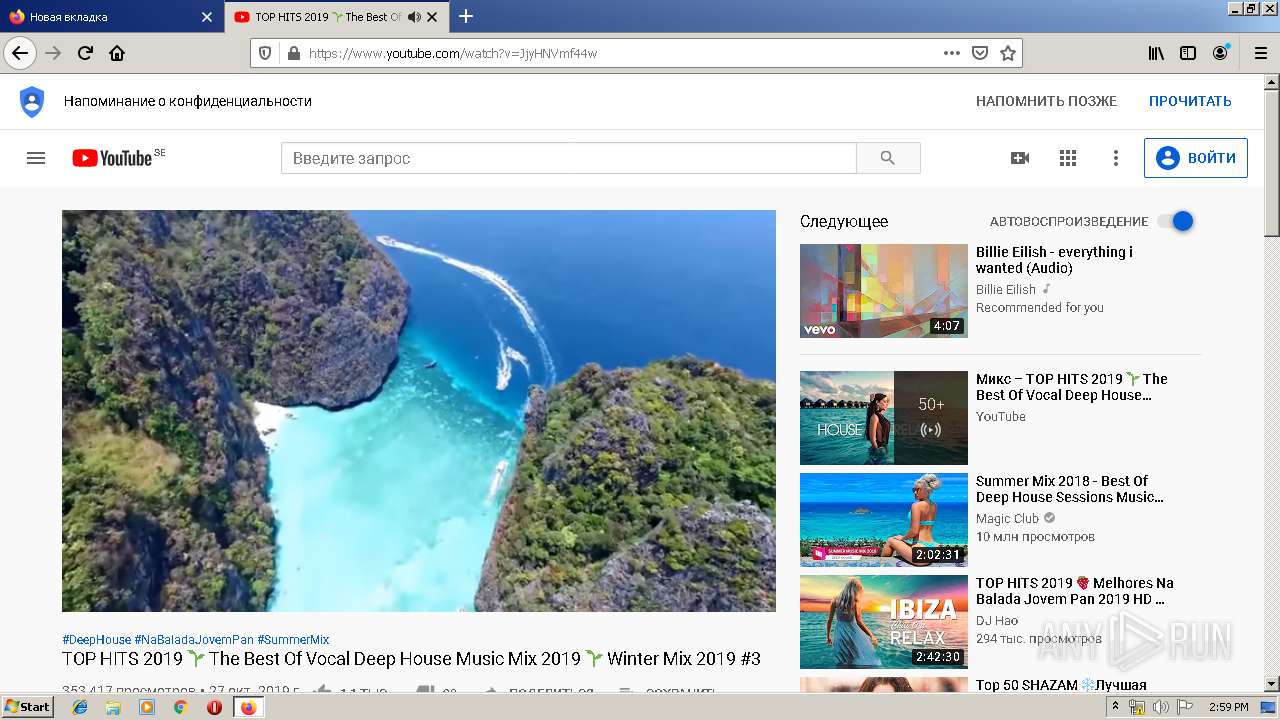1280x720 pixels.
Task: Mute the tab using the speaker icon
Action: 414,17
